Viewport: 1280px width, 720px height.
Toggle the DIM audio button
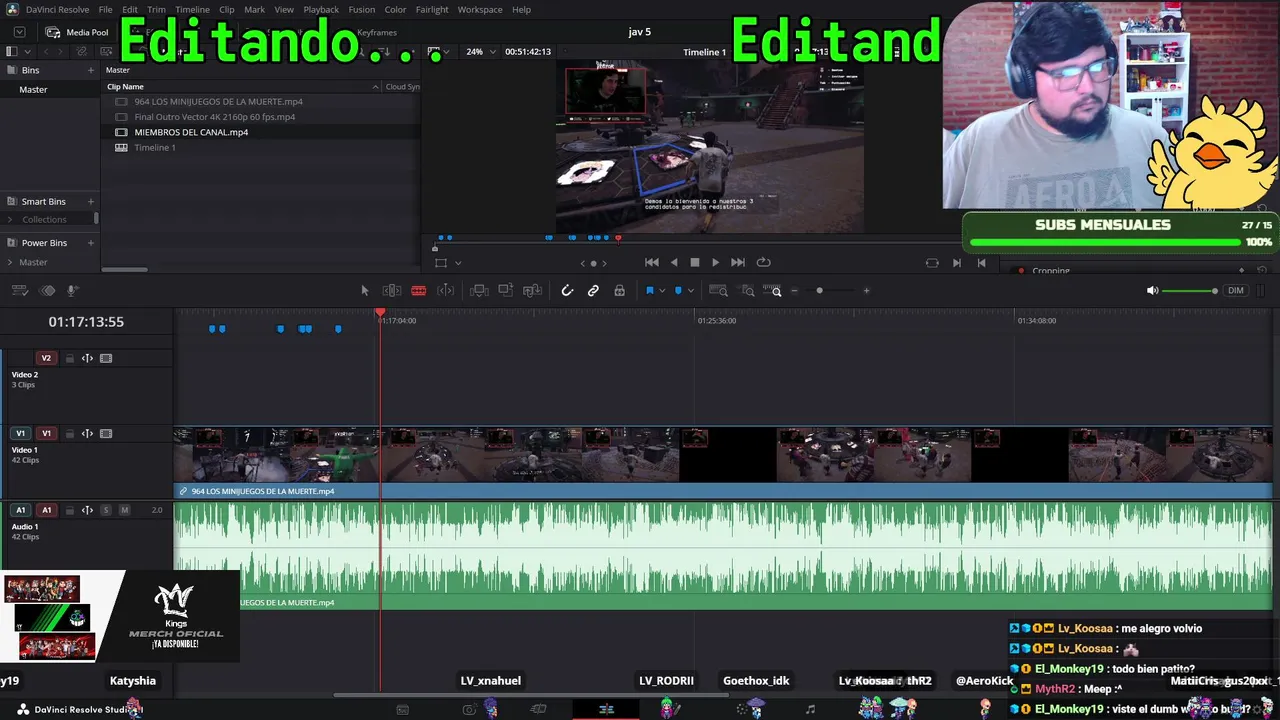pos(1236,291)
